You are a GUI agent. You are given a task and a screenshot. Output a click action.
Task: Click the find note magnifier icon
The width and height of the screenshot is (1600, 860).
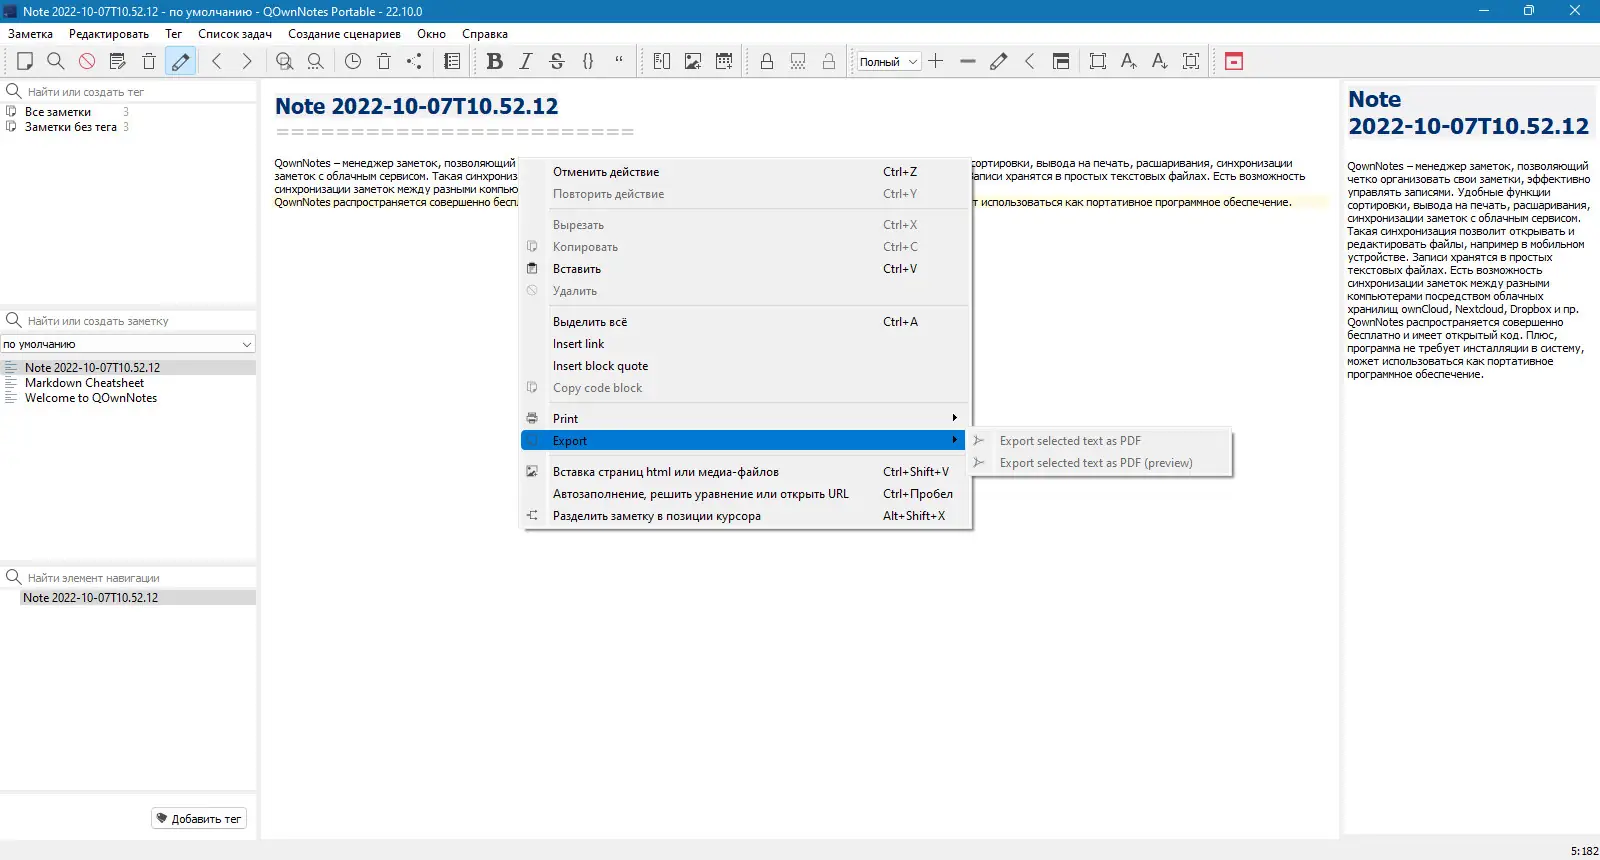point(56,61)
